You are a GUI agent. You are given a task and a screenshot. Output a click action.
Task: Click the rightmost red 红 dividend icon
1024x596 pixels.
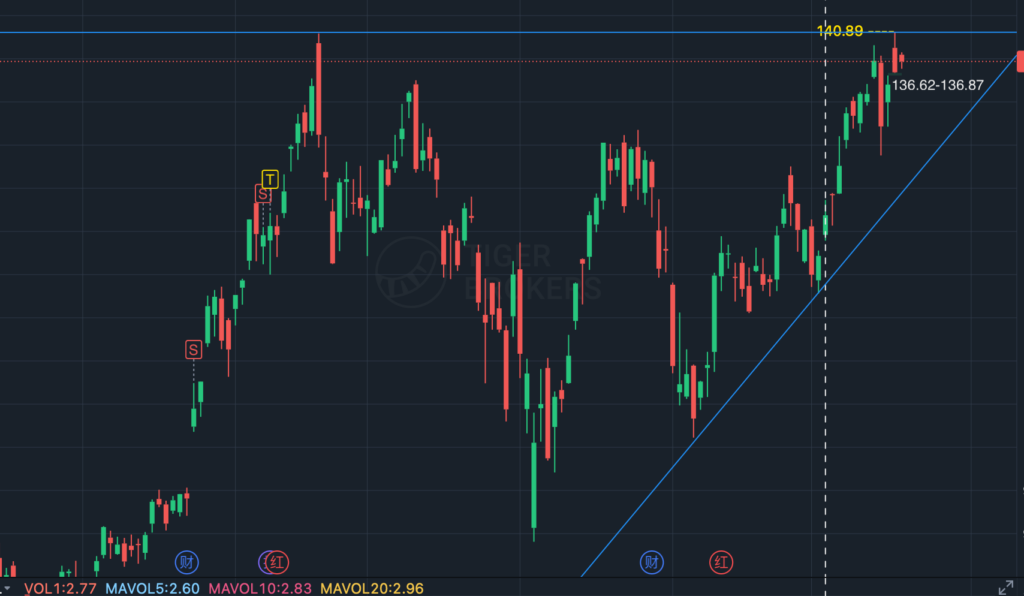[720, 562]
